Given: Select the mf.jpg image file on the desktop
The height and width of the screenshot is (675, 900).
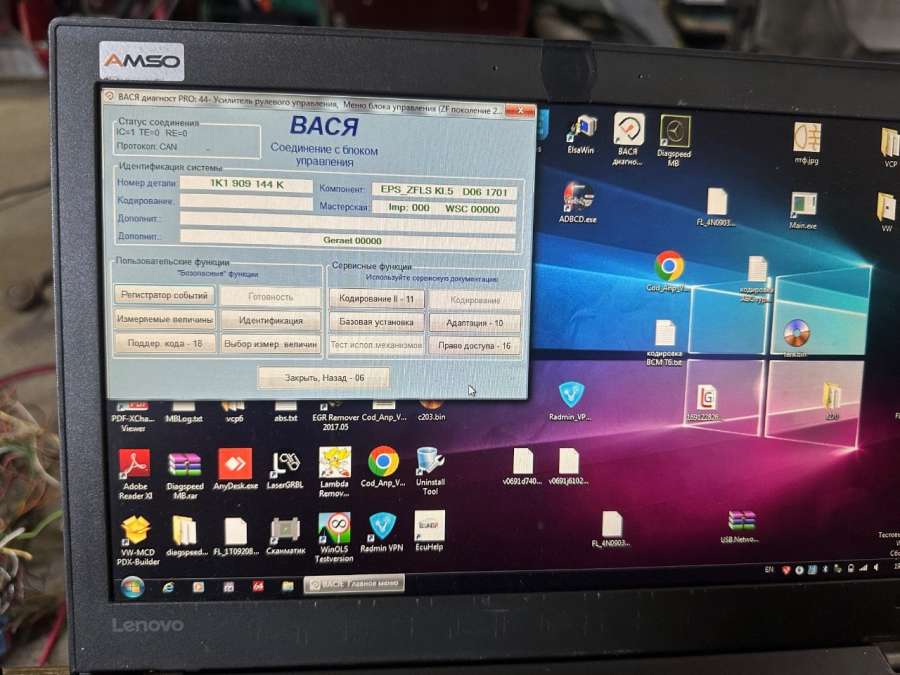Looking at the screenshot, I should click(806, 143).
